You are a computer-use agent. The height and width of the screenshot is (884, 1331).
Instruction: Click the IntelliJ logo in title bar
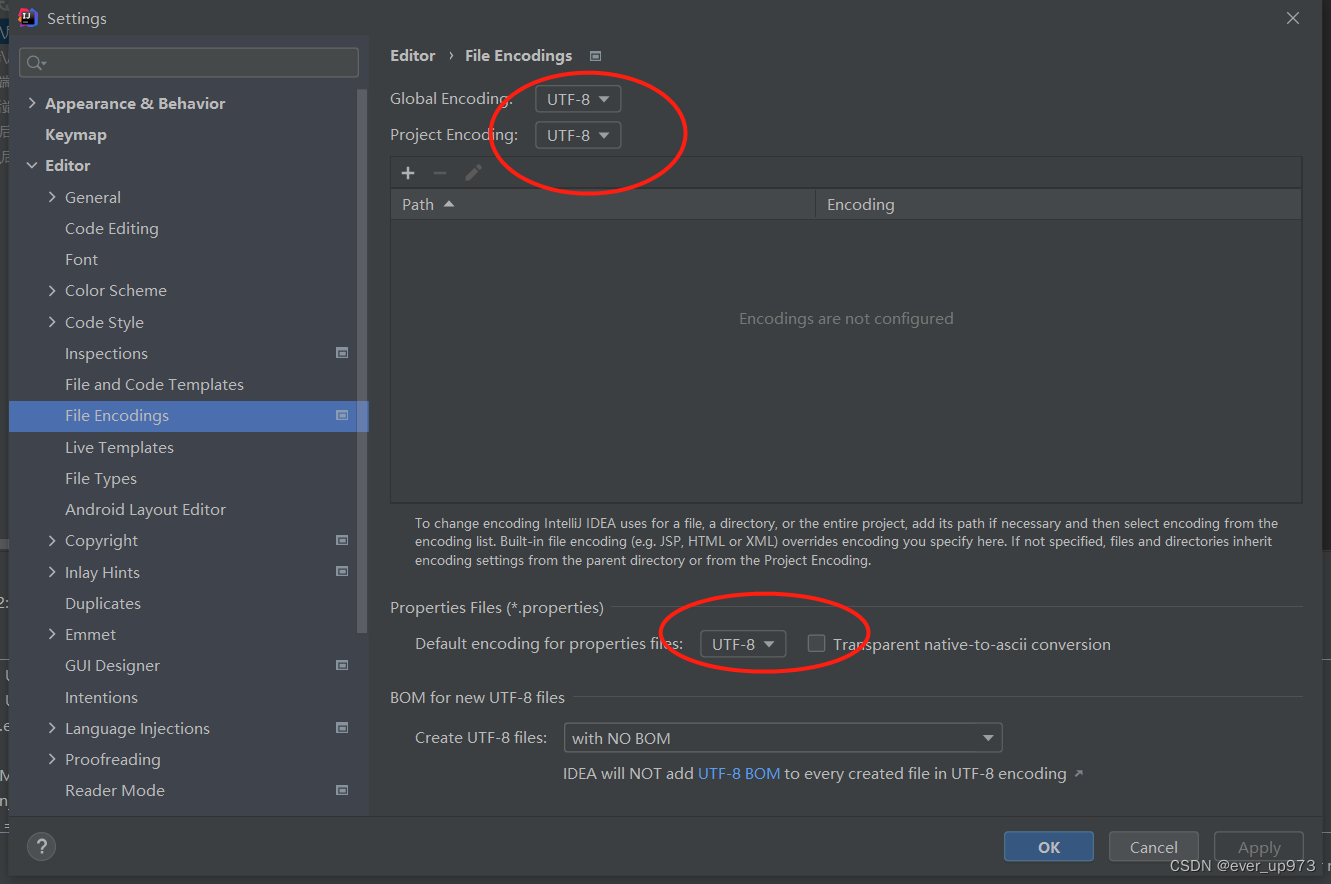28,17
